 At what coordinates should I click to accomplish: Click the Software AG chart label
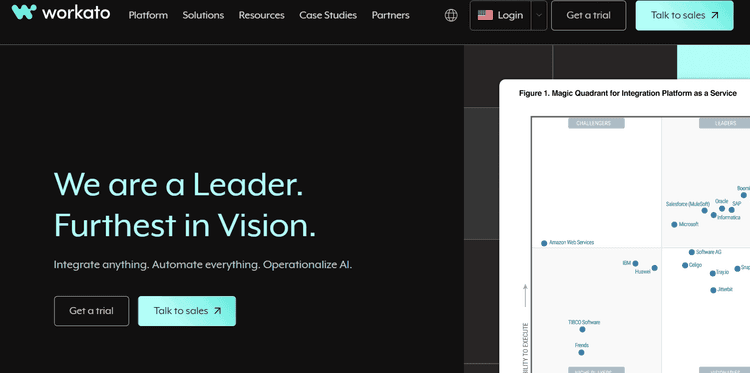pos(709,252)
